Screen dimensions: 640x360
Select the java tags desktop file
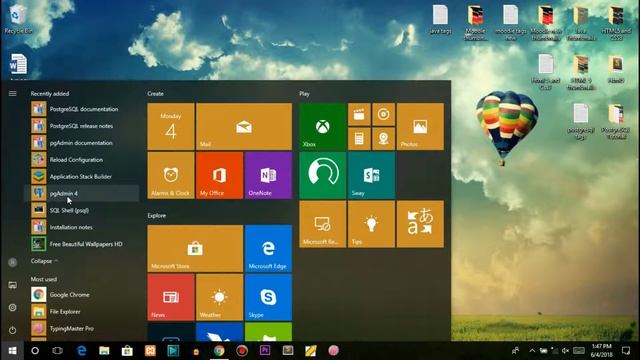(x=440, y=19)
